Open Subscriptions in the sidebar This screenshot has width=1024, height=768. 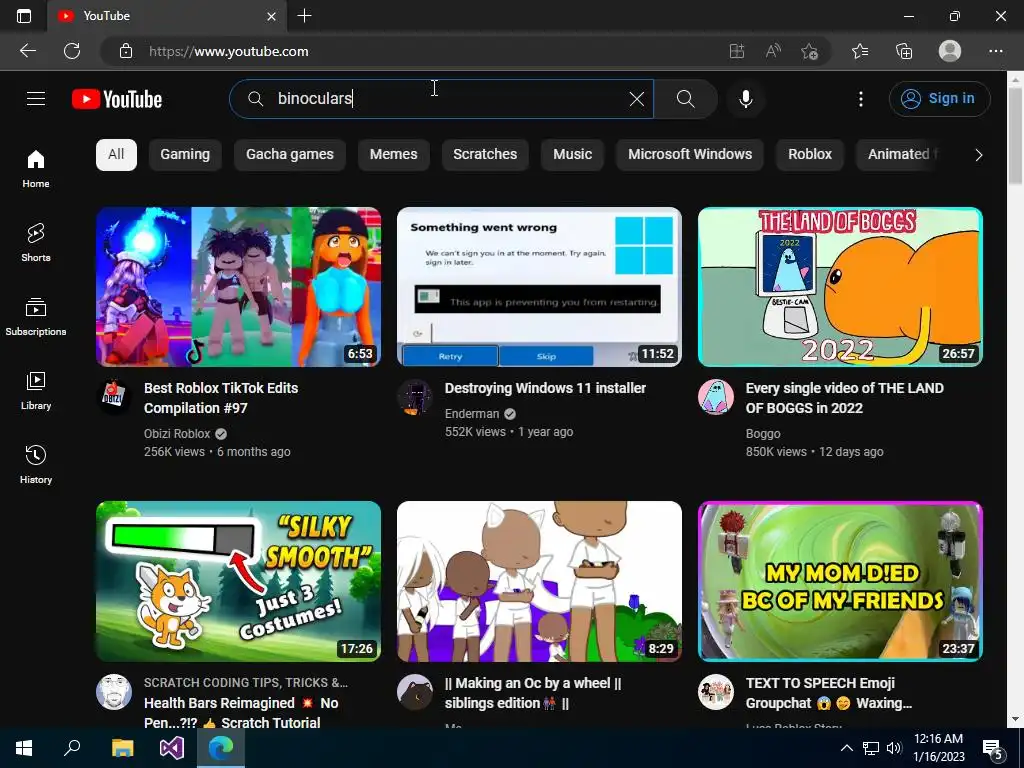(x=36, y=317)
